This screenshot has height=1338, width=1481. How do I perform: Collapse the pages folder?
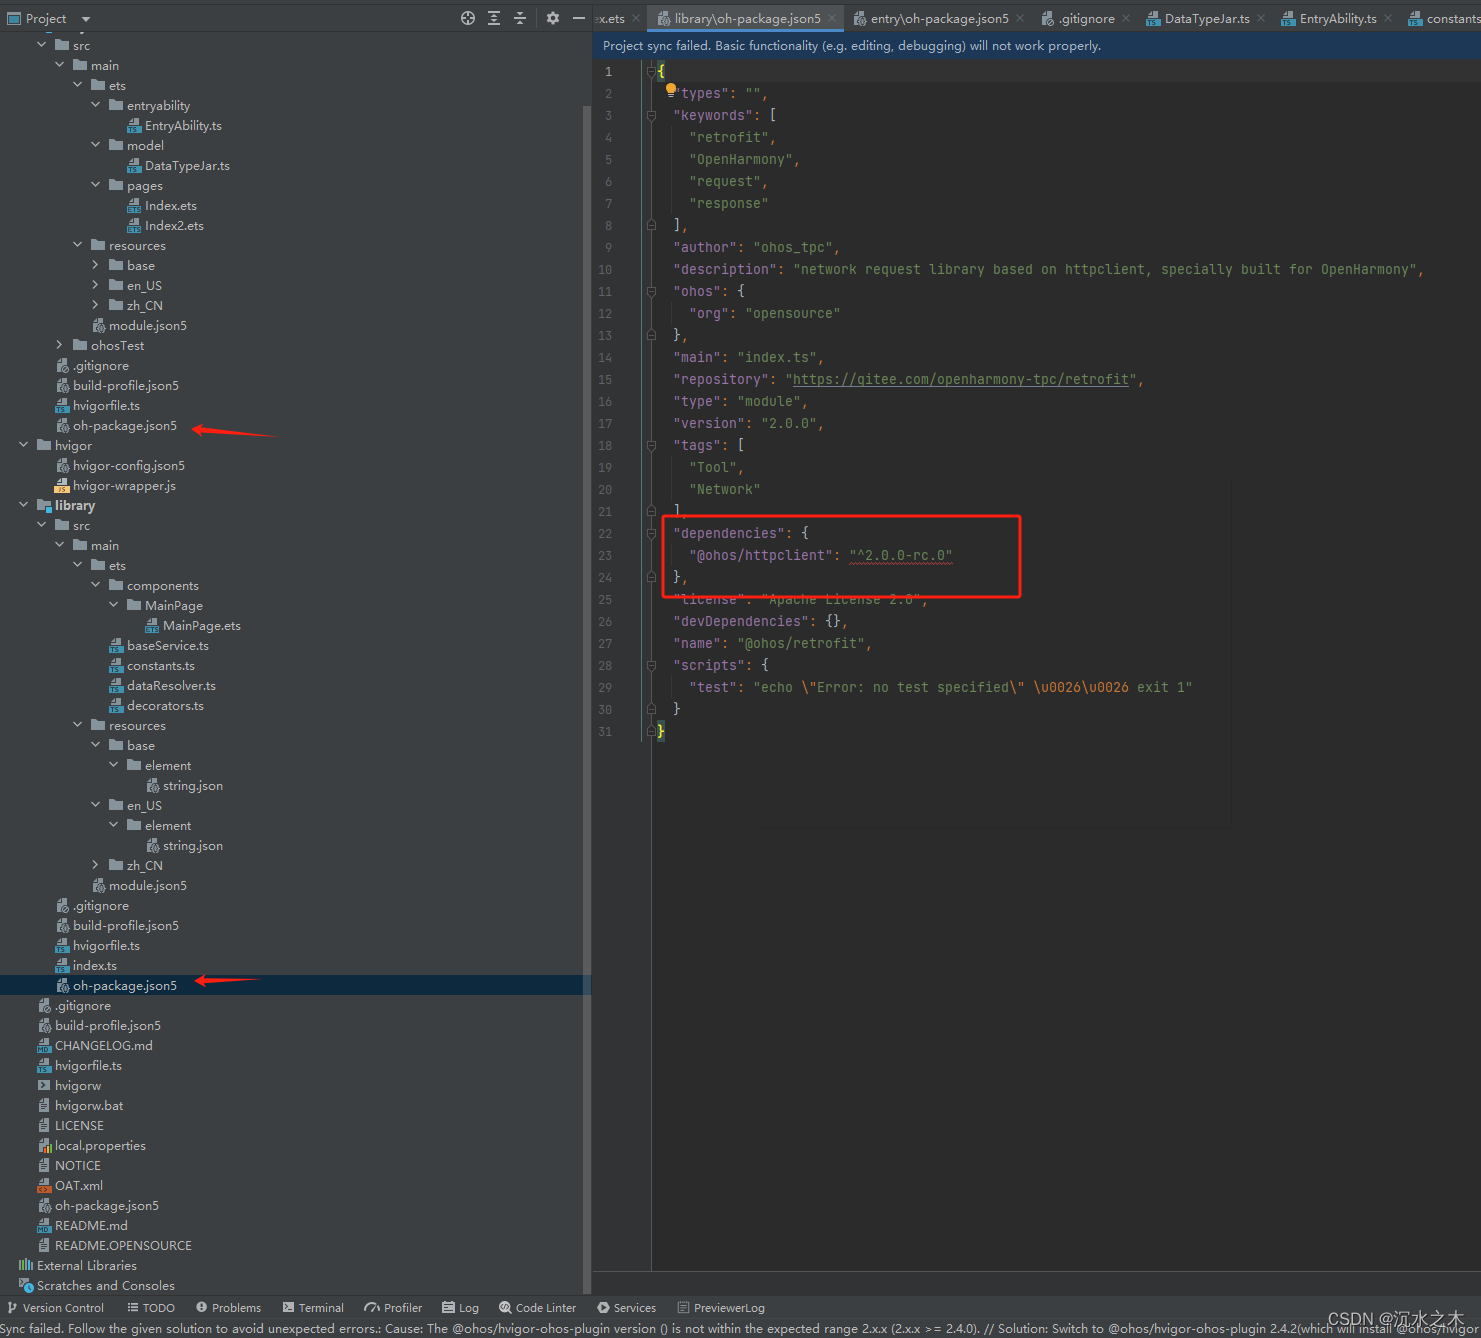click(96, 185)
